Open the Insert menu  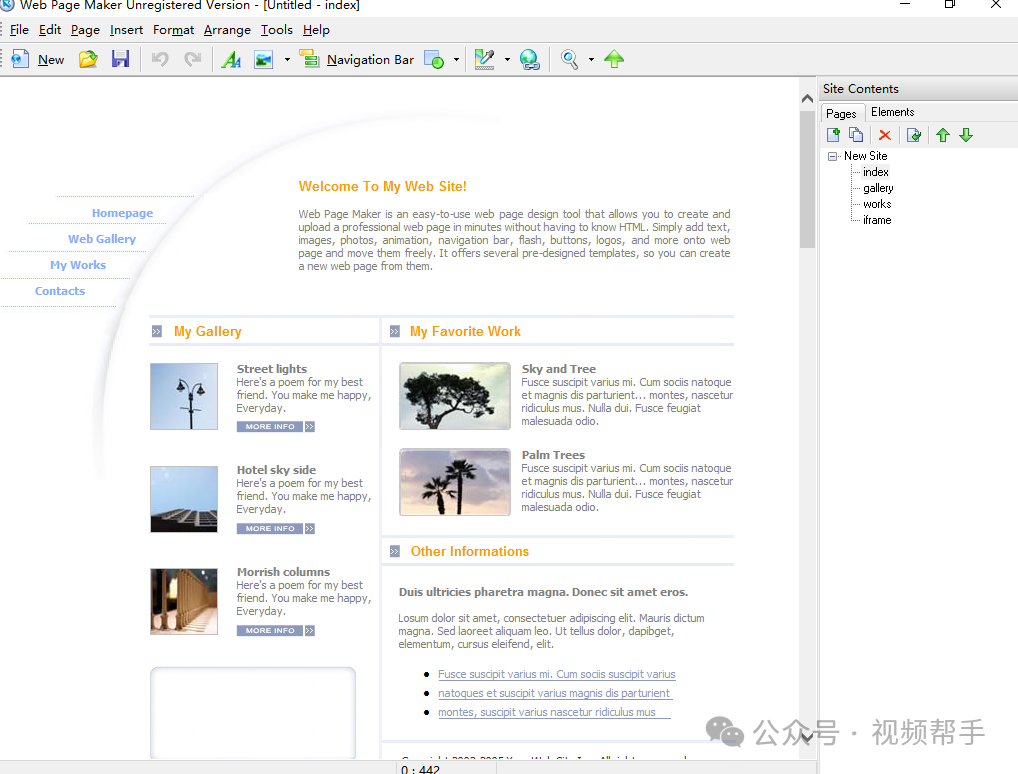click(x=126, y=30)
